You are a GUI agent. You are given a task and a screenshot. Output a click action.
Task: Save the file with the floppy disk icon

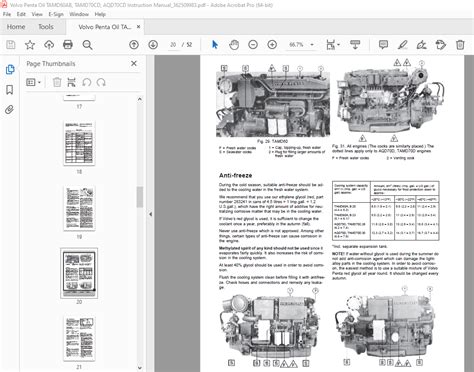click(11, 45)
